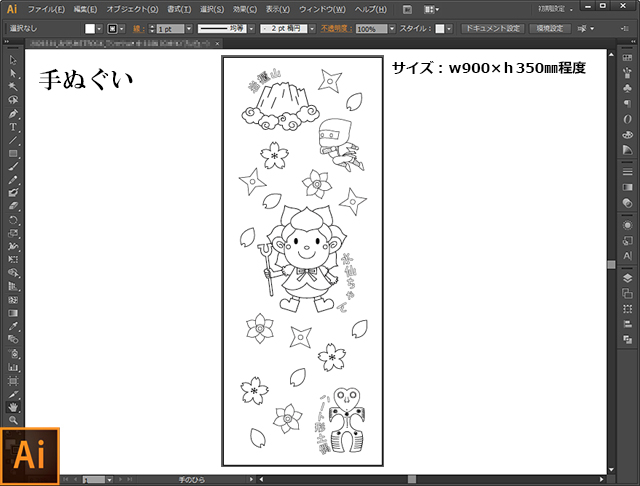Open the オブジェクト menu
640x486 pixels.
coord(132,9)
